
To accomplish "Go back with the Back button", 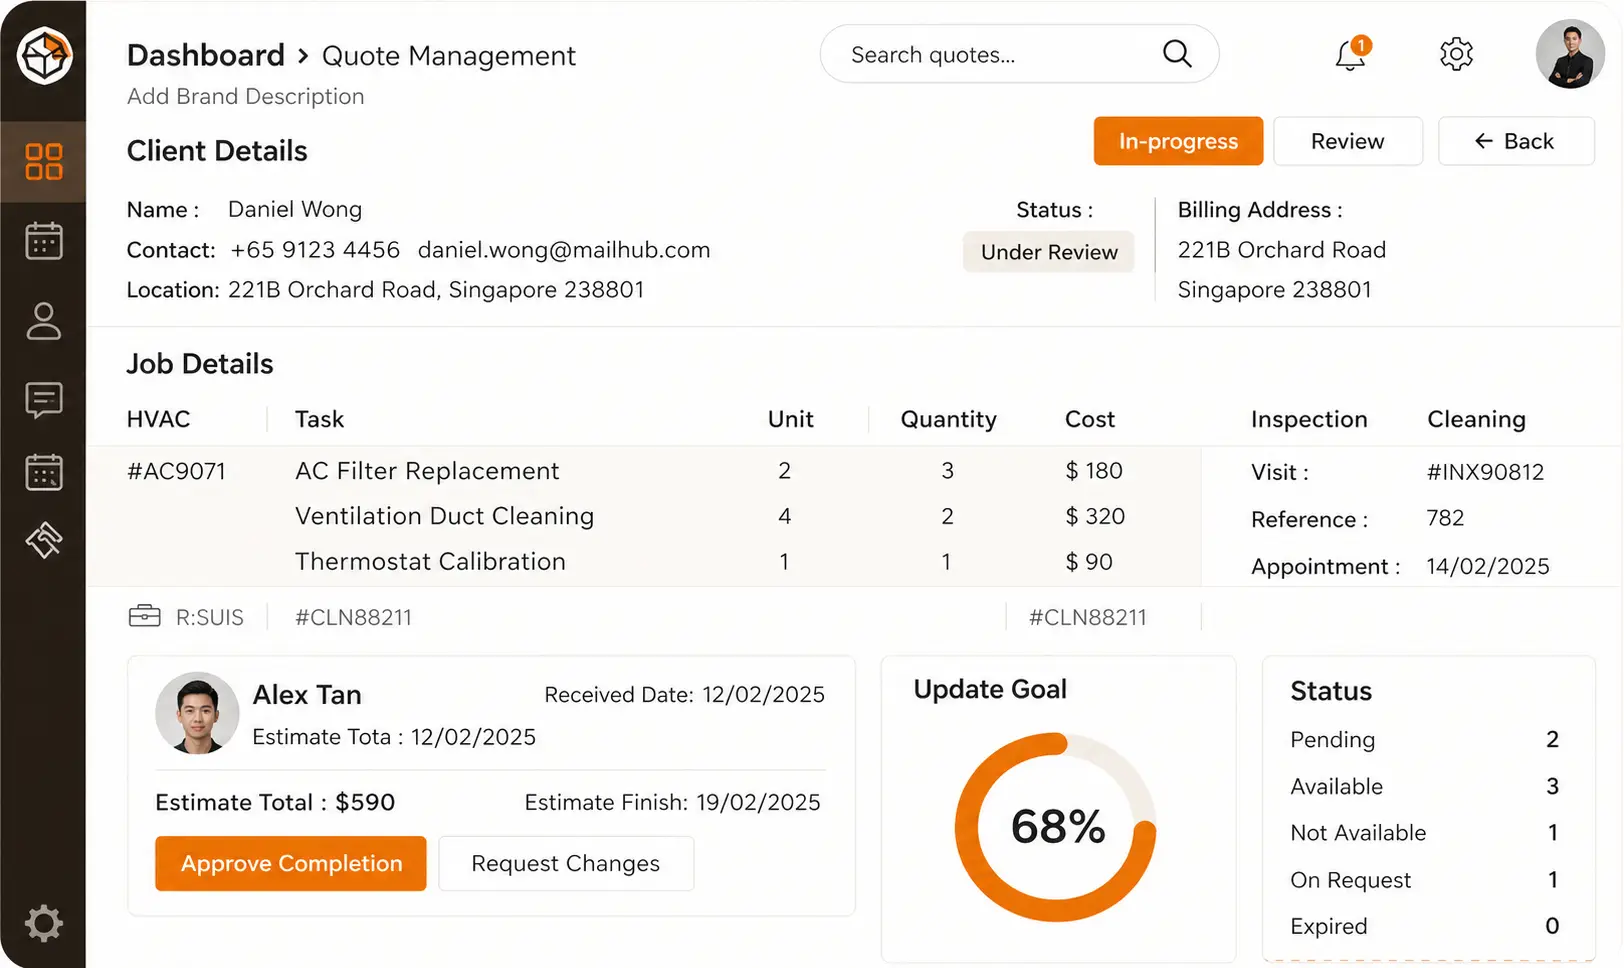I will pos(1516,141).
